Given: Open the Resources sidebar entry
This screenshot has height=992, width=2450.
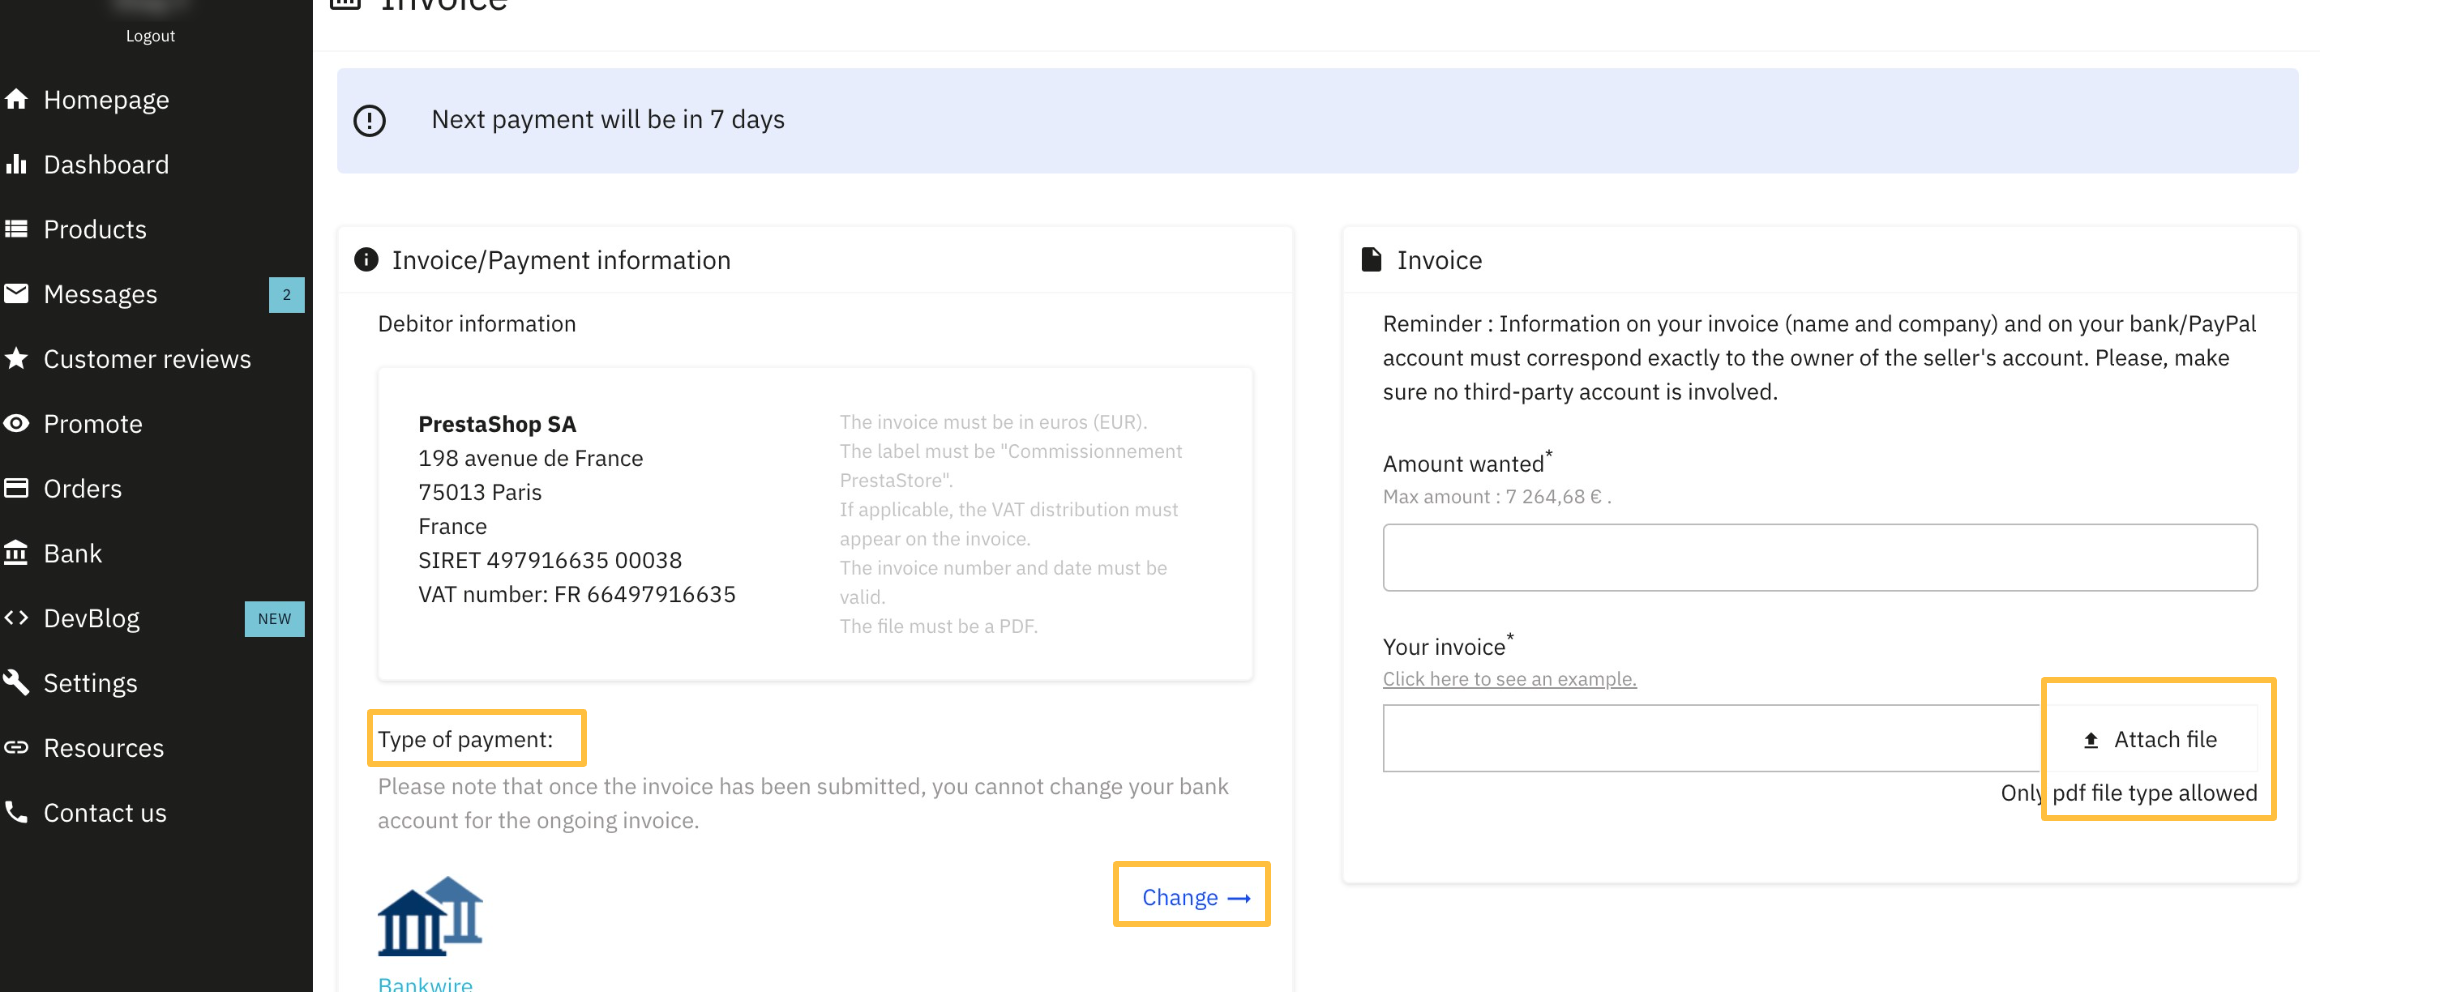Looking at the screenshot, I should pyautogui.click(x=103, y=748).
